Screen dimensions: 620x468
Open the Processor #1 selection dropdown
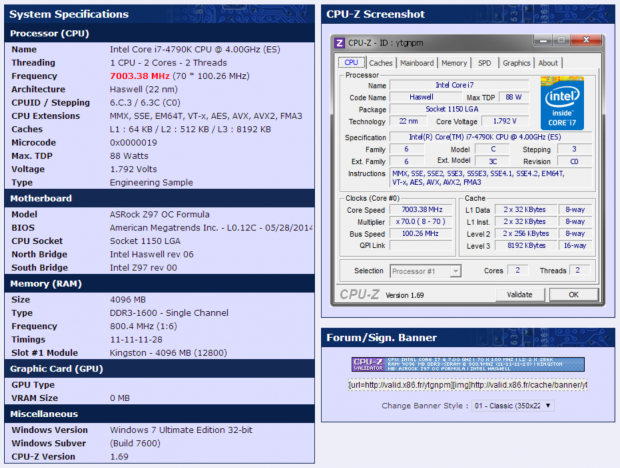point(425,271)
